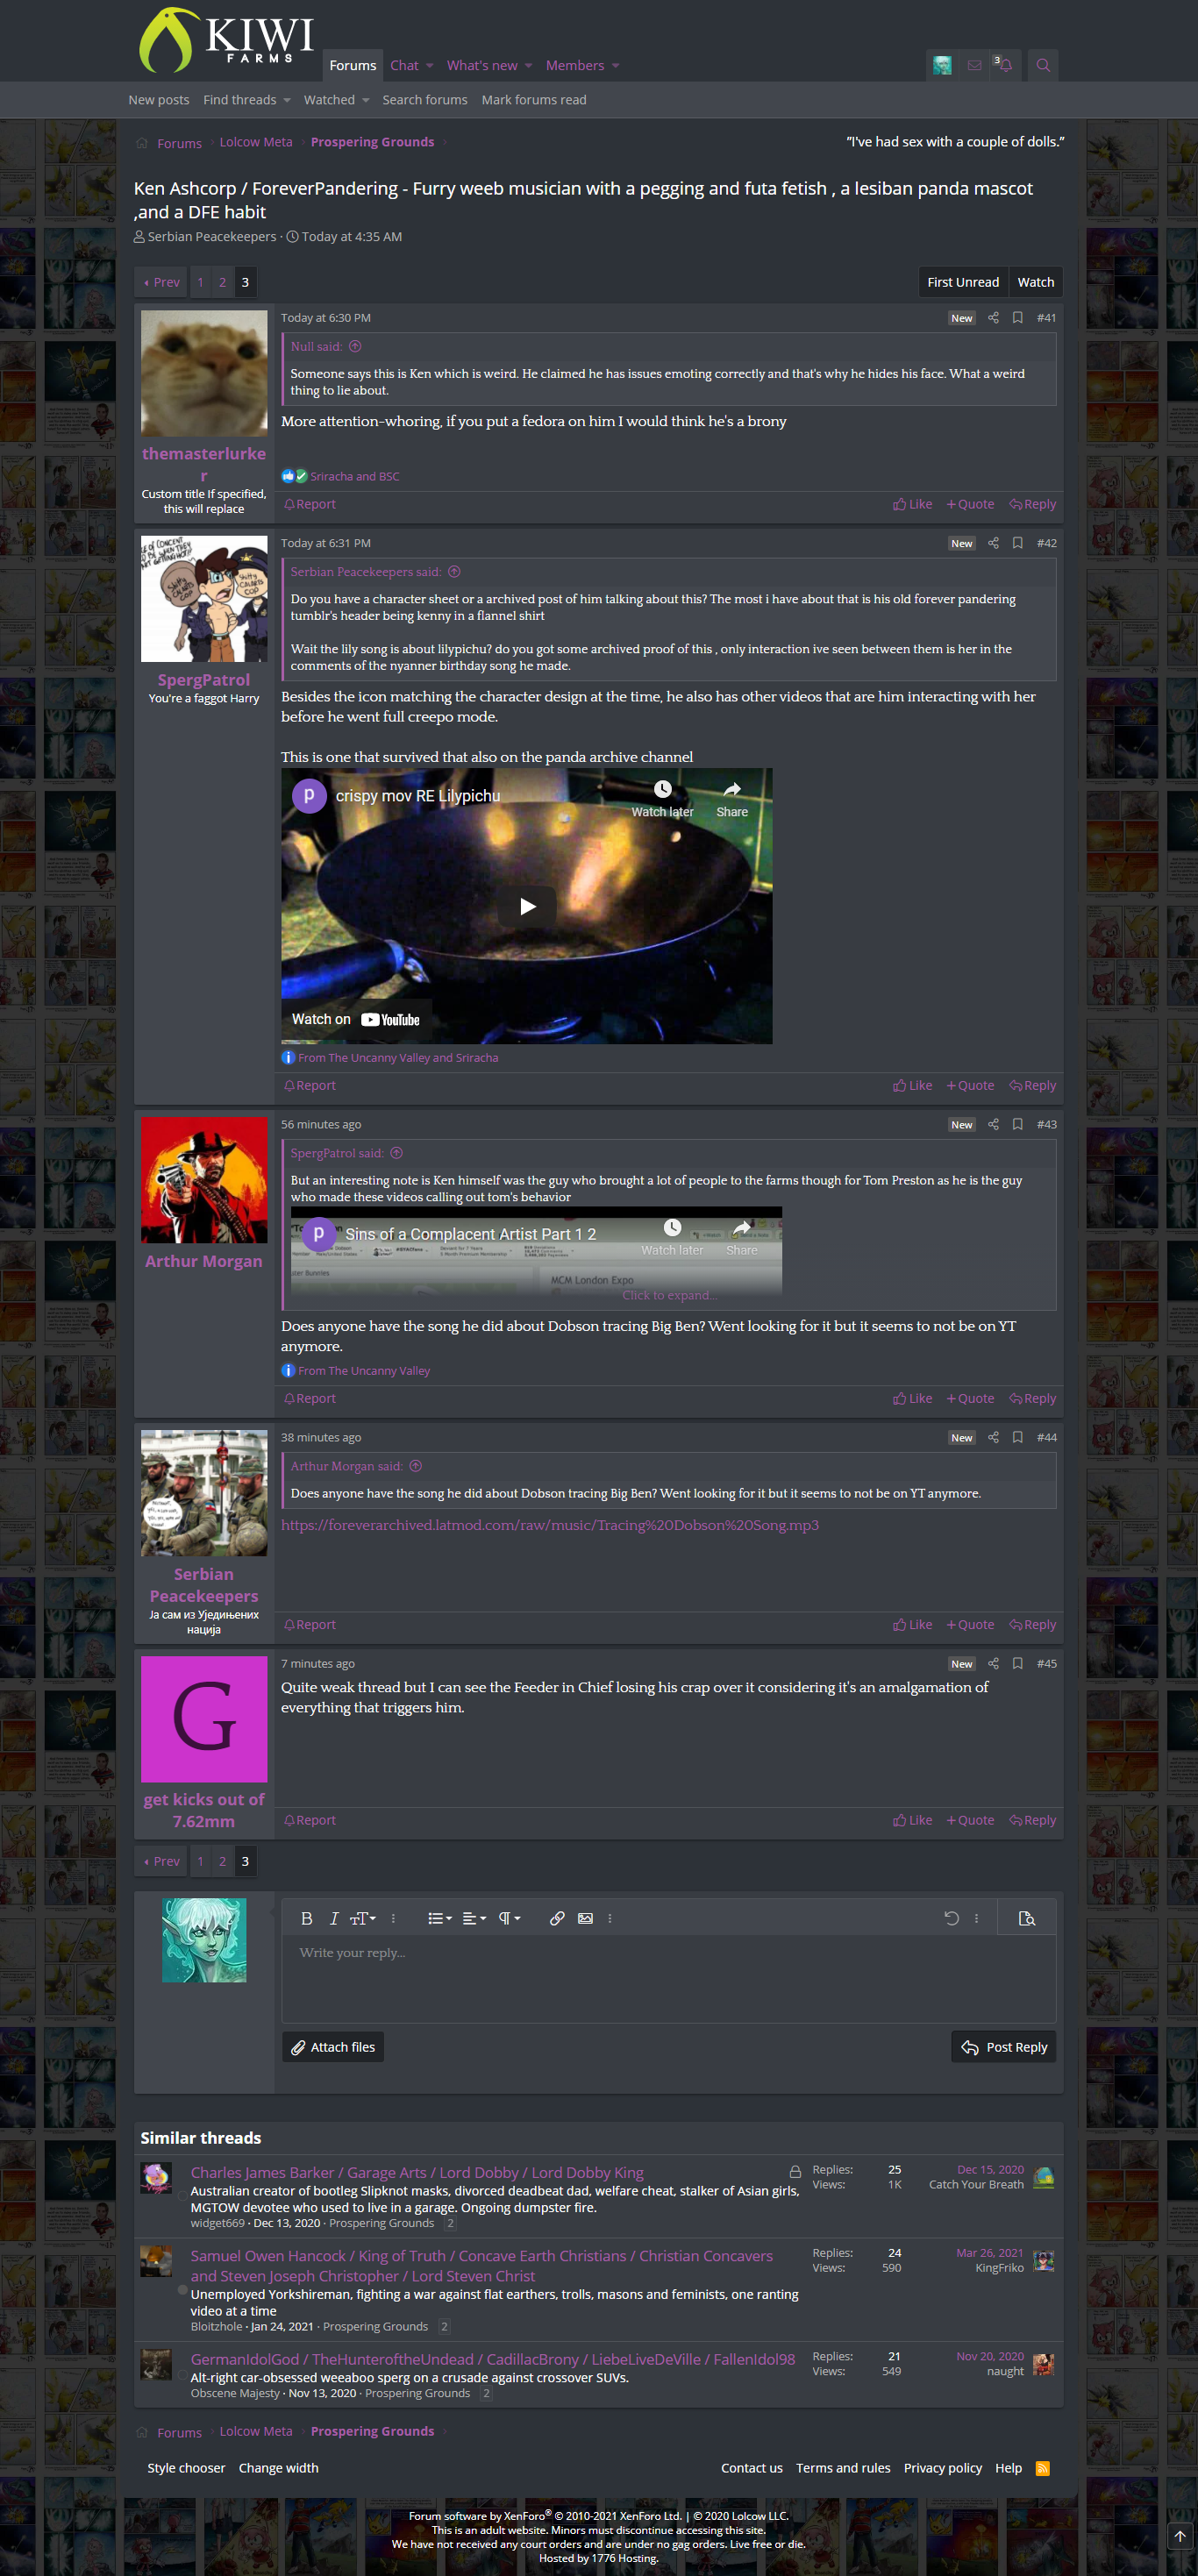Image resolution: width=1198 pixels, height=2576 pixels.
Task: Click the undo icon in the editor
Action: coord(951,1918)
